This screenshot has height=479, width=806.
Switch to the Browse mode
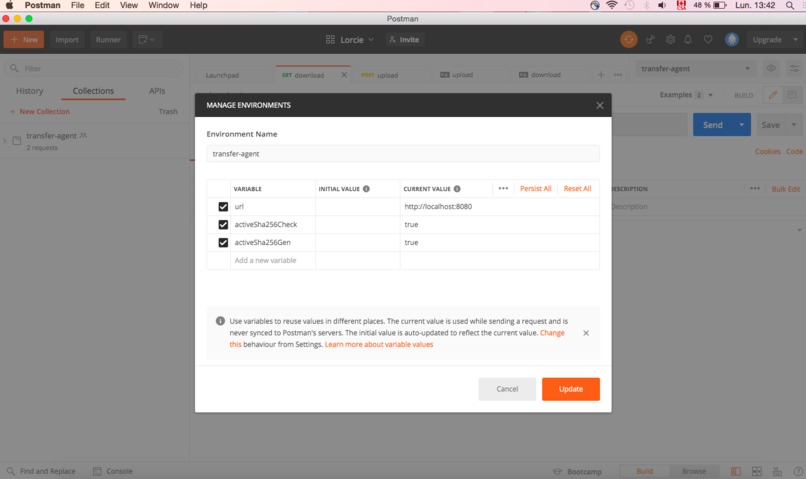(x=693, y=471)
